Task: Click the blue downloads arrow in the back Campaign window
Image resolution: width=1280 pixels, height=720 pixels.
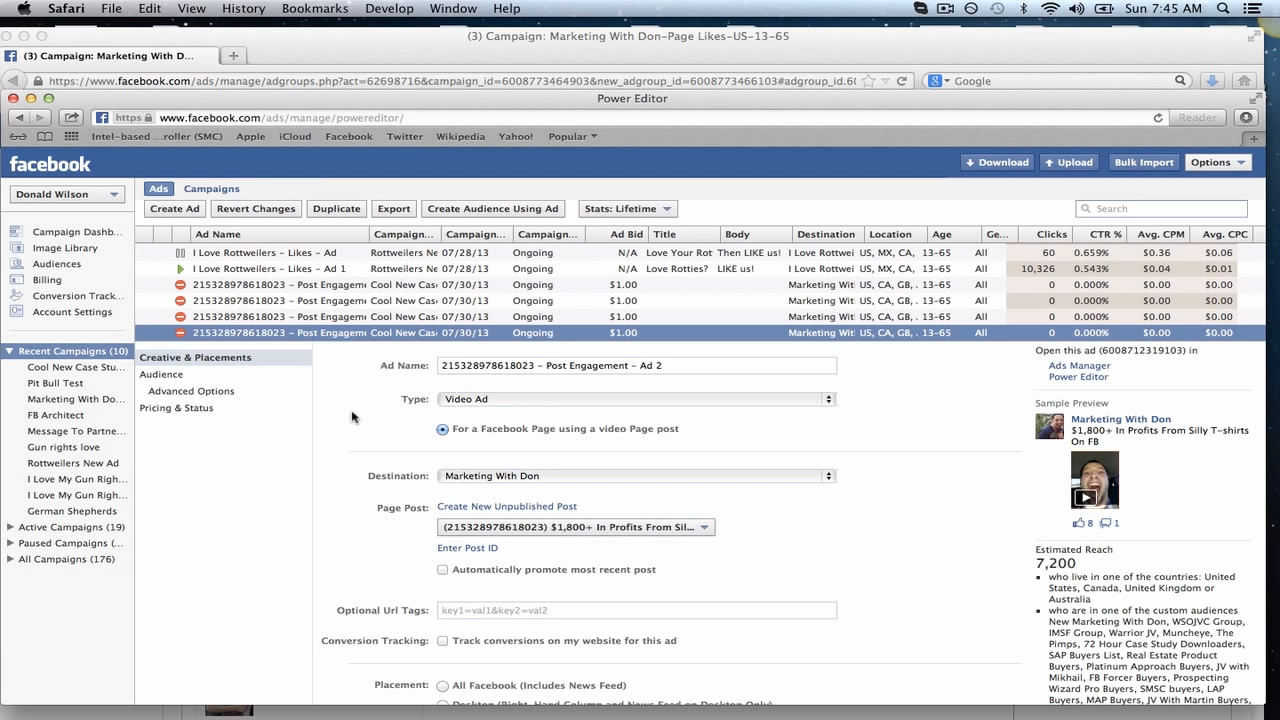Action: [1211, 81]
